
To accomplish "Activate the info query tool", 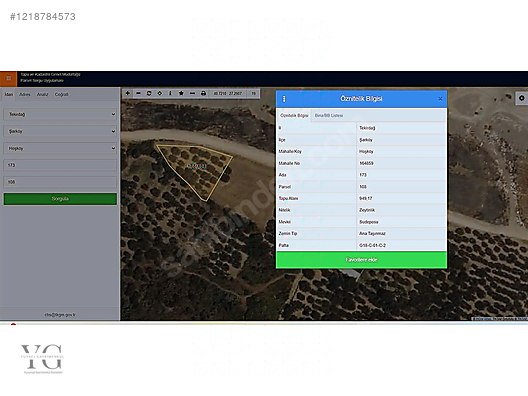I will coord(170,93).
